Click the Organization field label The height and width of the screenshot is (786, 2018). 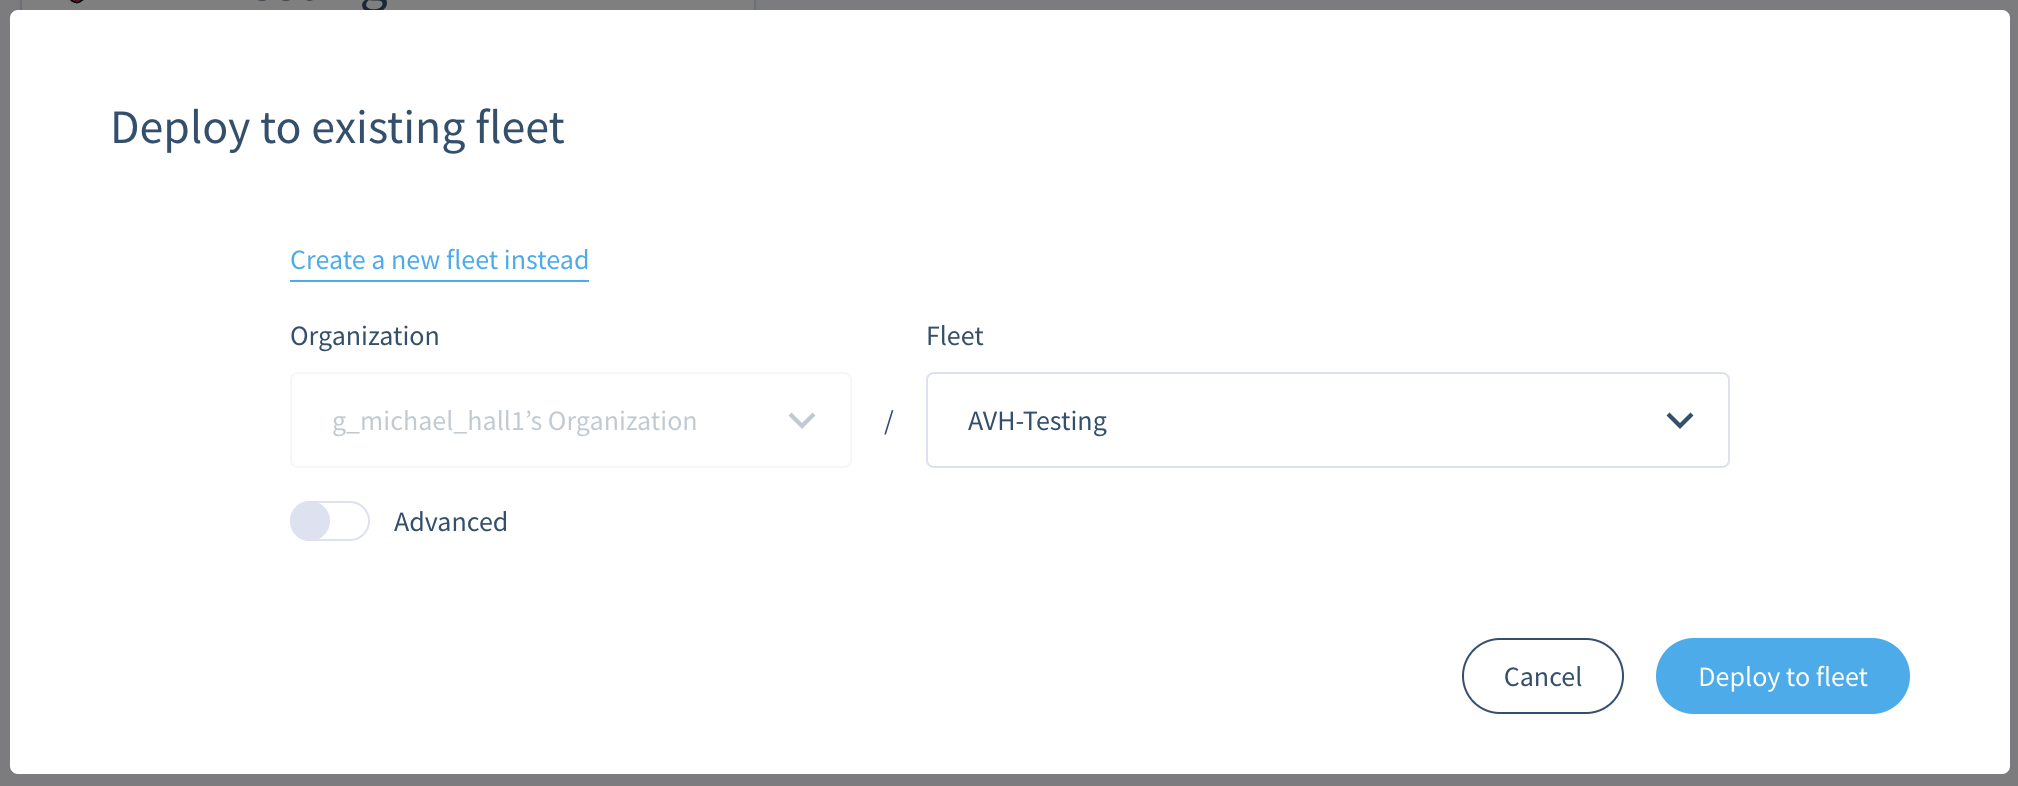pos(364,335)
